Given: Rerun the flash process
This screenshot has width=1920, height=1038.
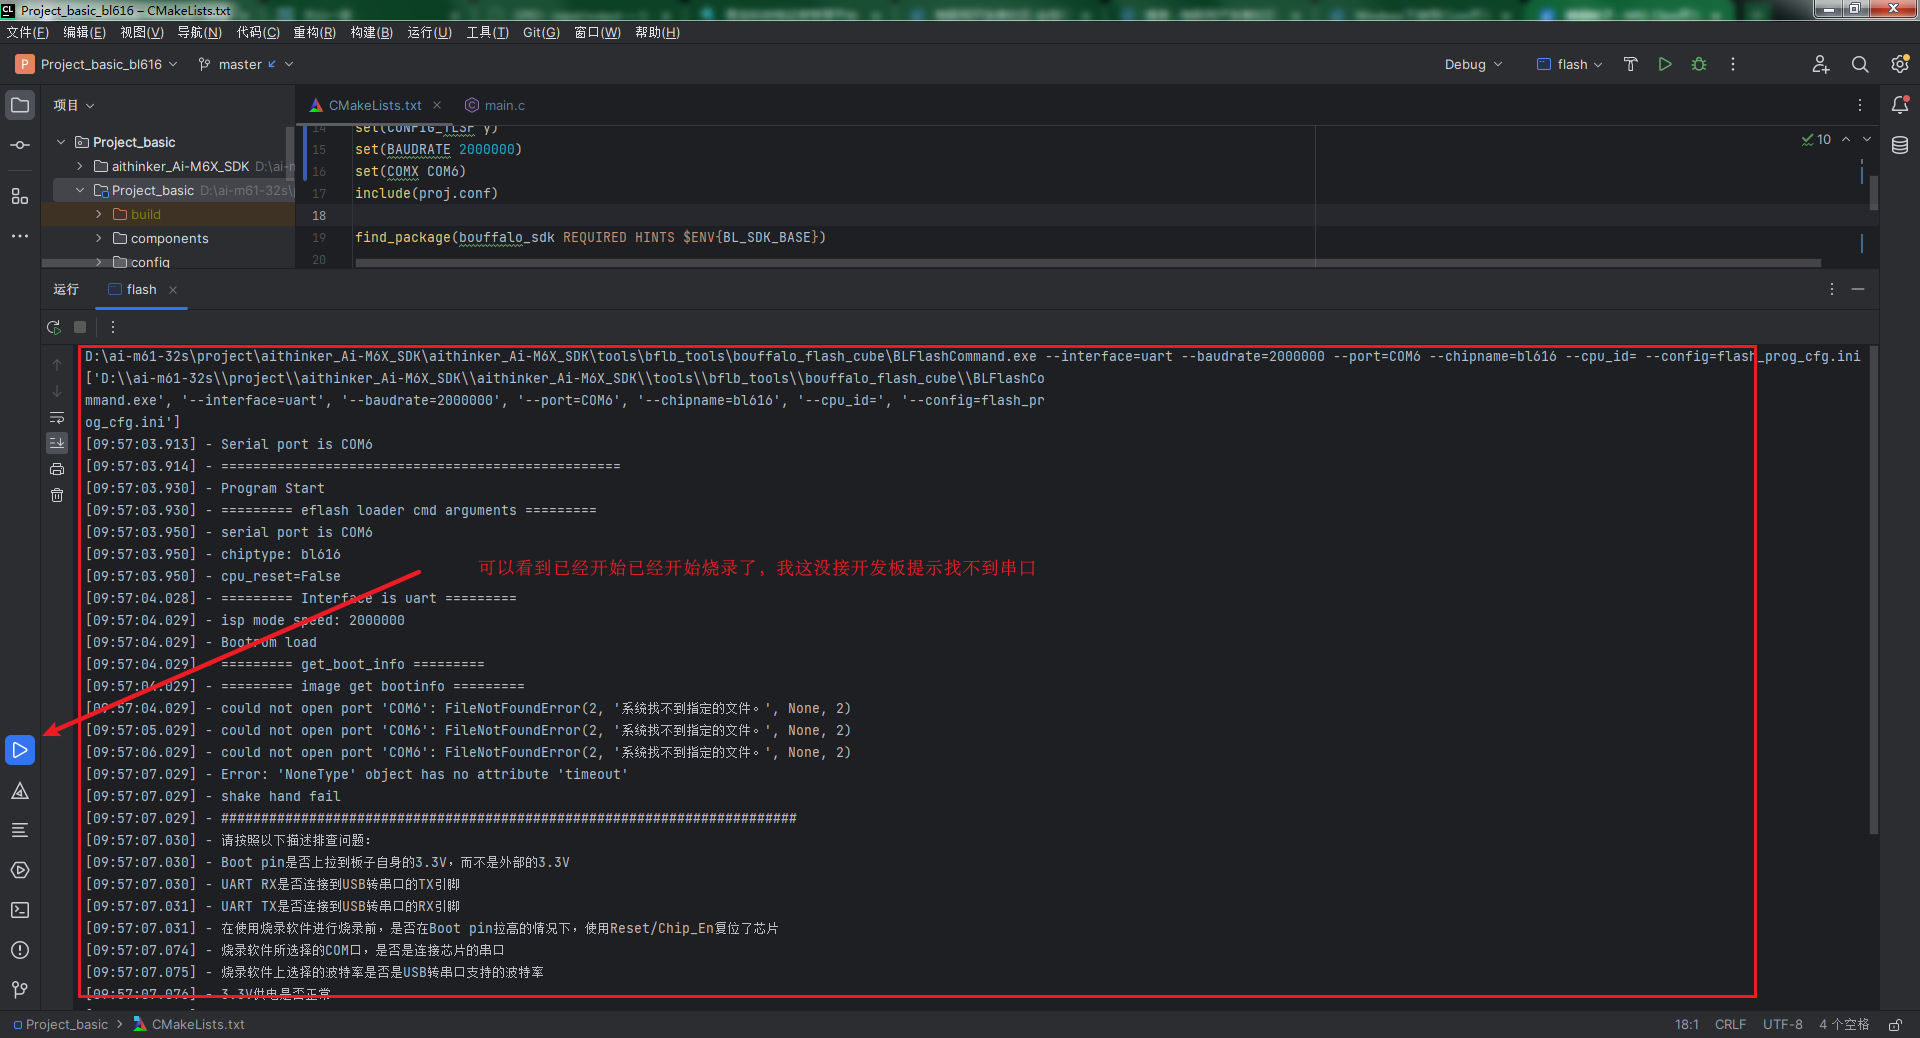Looking at the screenshot, I should [54, 327].
